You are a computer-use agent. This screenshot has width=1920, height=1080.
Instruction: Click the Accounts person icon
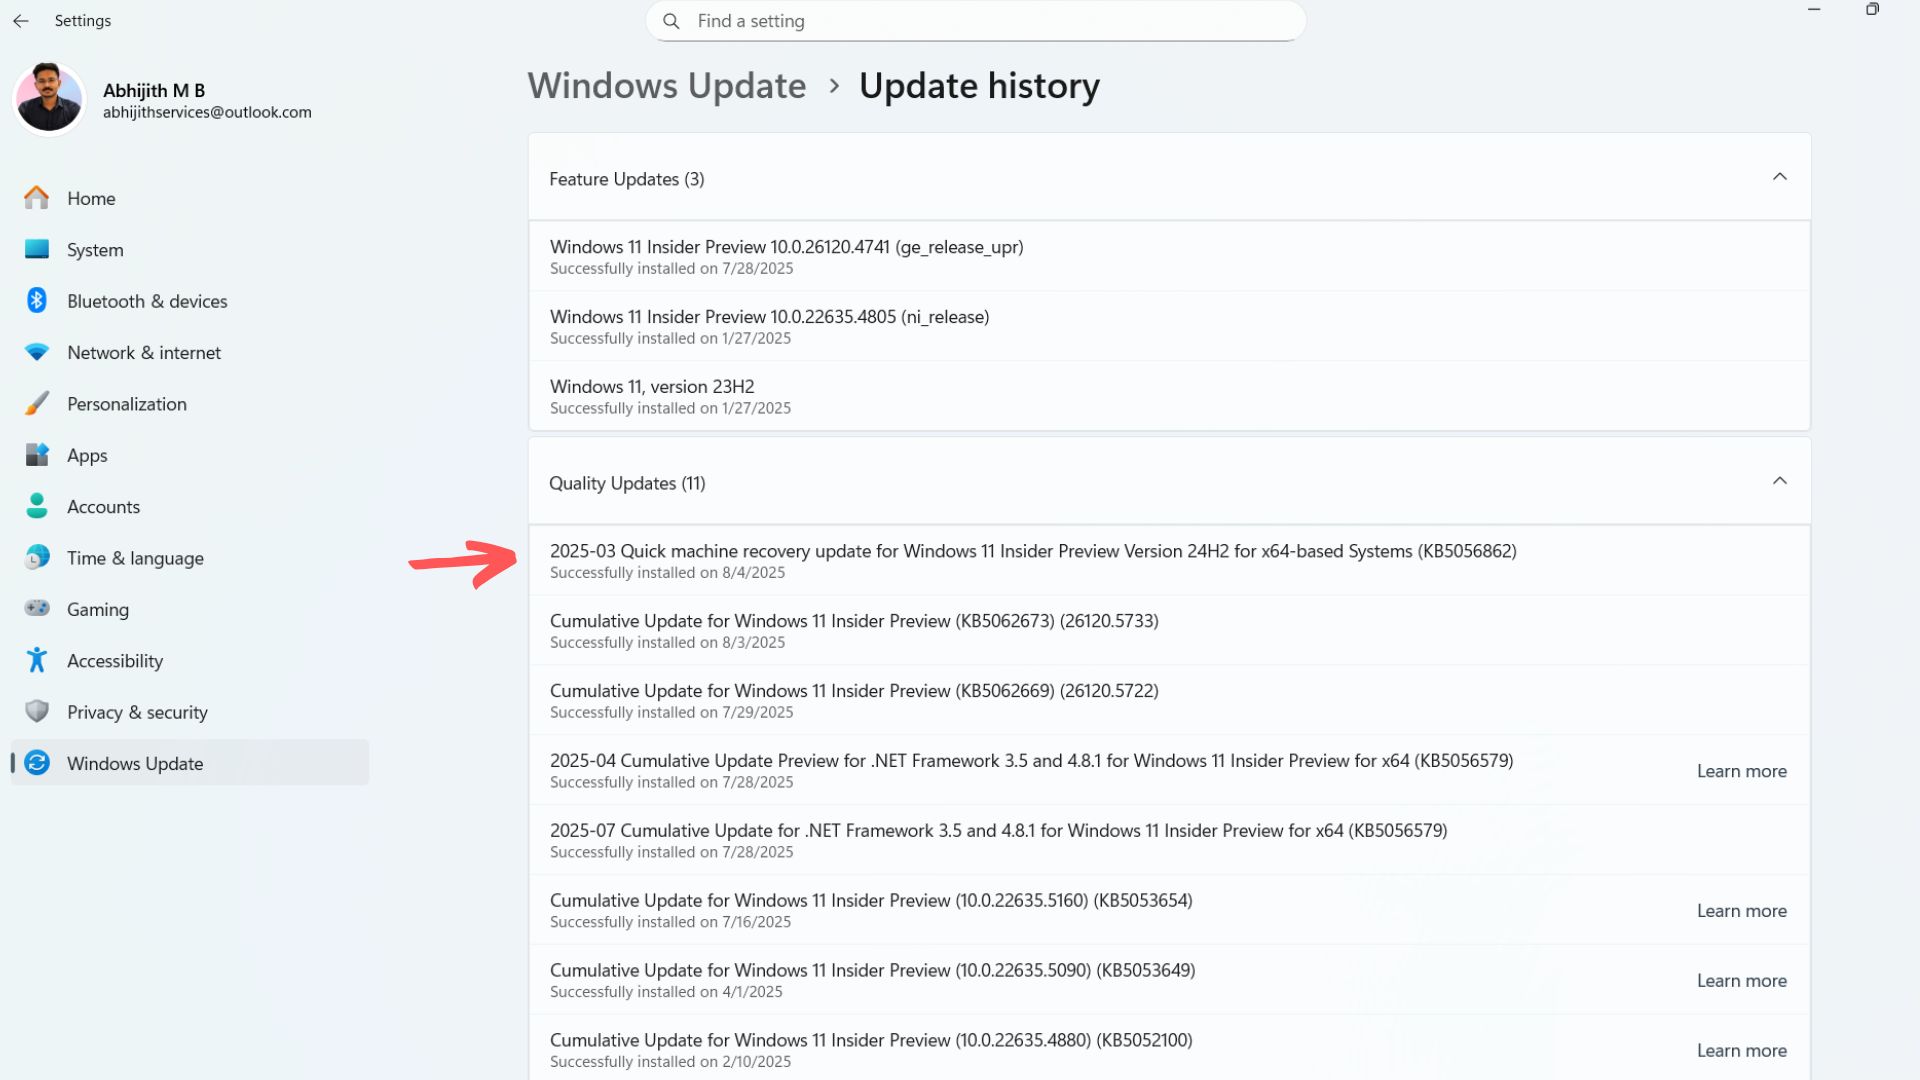point(37,506)
